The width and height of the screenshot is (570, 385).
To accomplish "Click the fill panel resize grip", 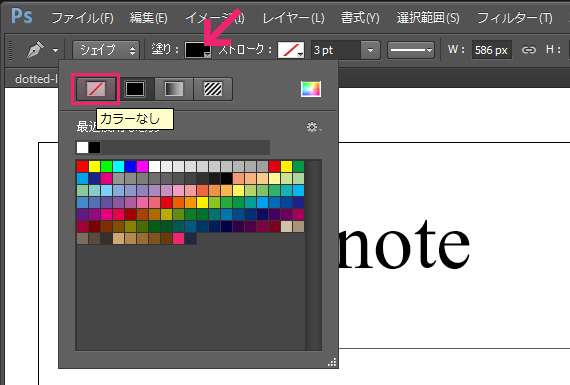I will click(332, 362).
